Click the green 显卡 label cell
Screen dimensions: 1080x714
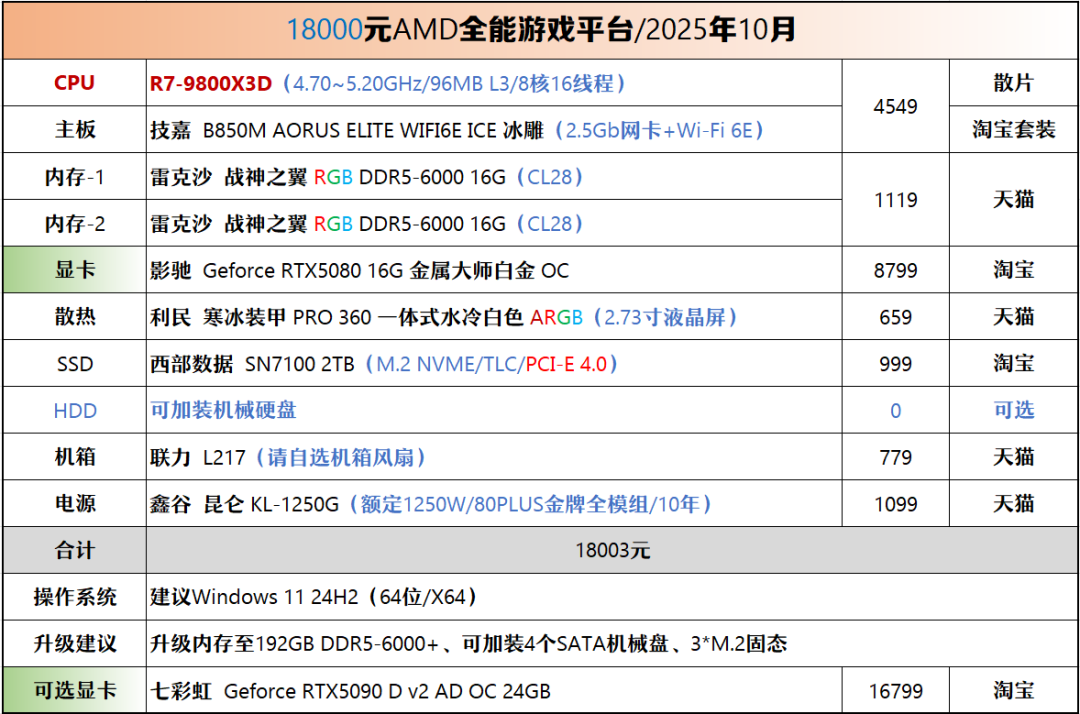75,270
